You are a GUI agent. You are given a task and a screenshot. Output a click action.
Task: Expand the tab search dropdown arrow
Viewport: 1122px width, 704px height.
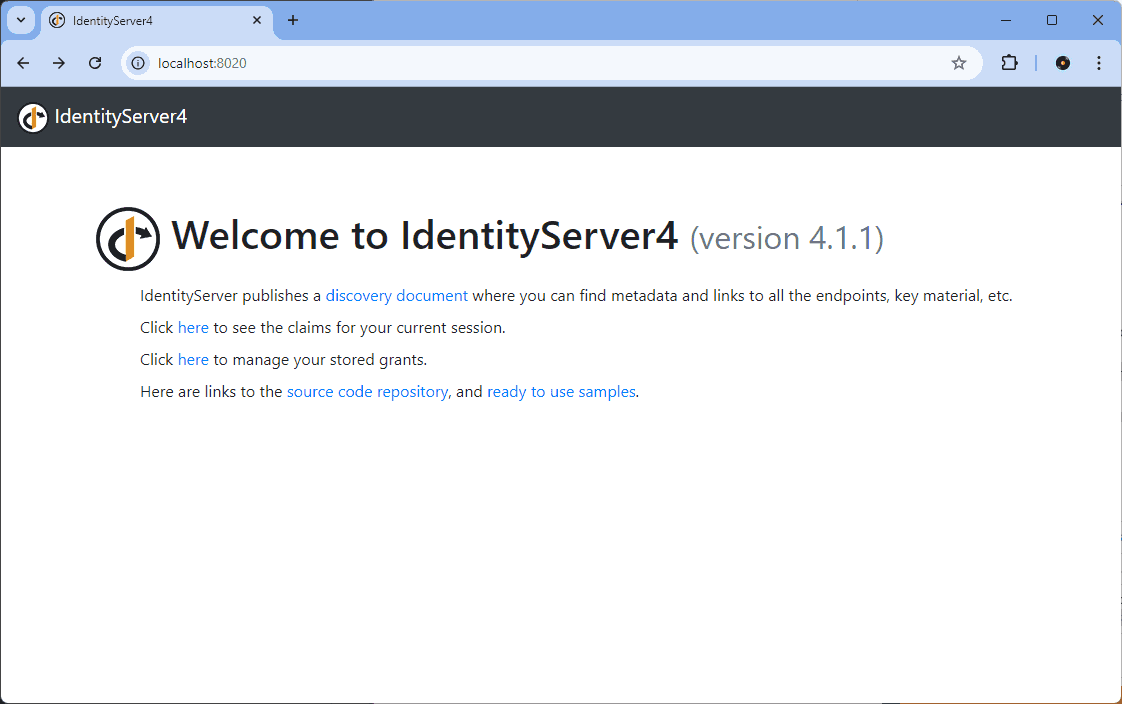(x=20, y=20)
